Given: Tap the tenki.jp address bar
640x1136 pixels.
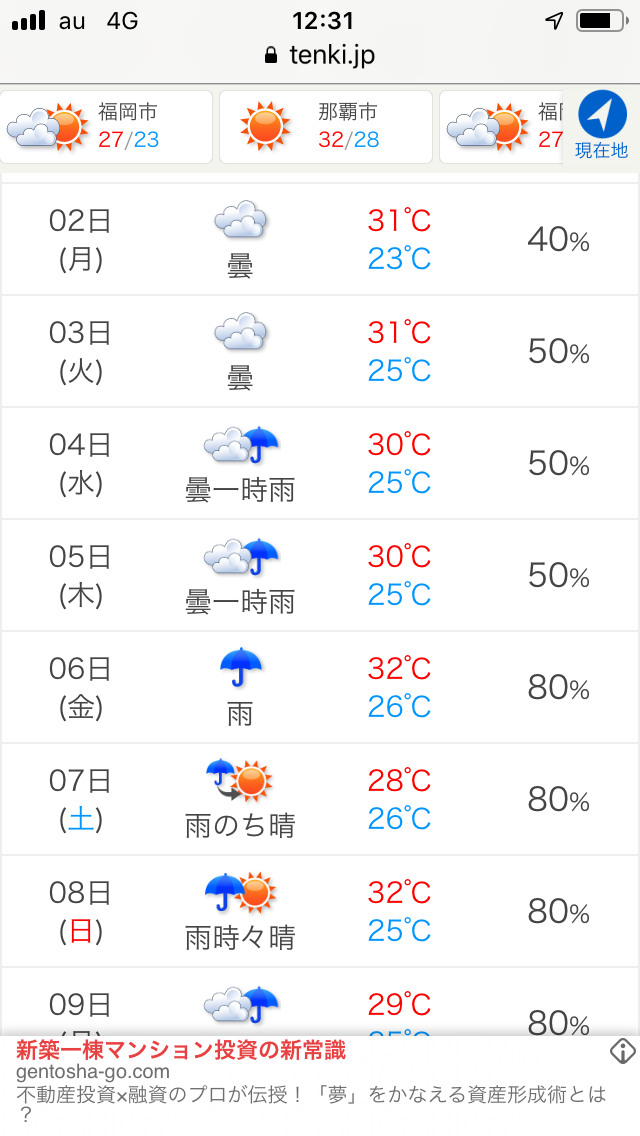Looking at the screenshot, I should pos(320,55).
